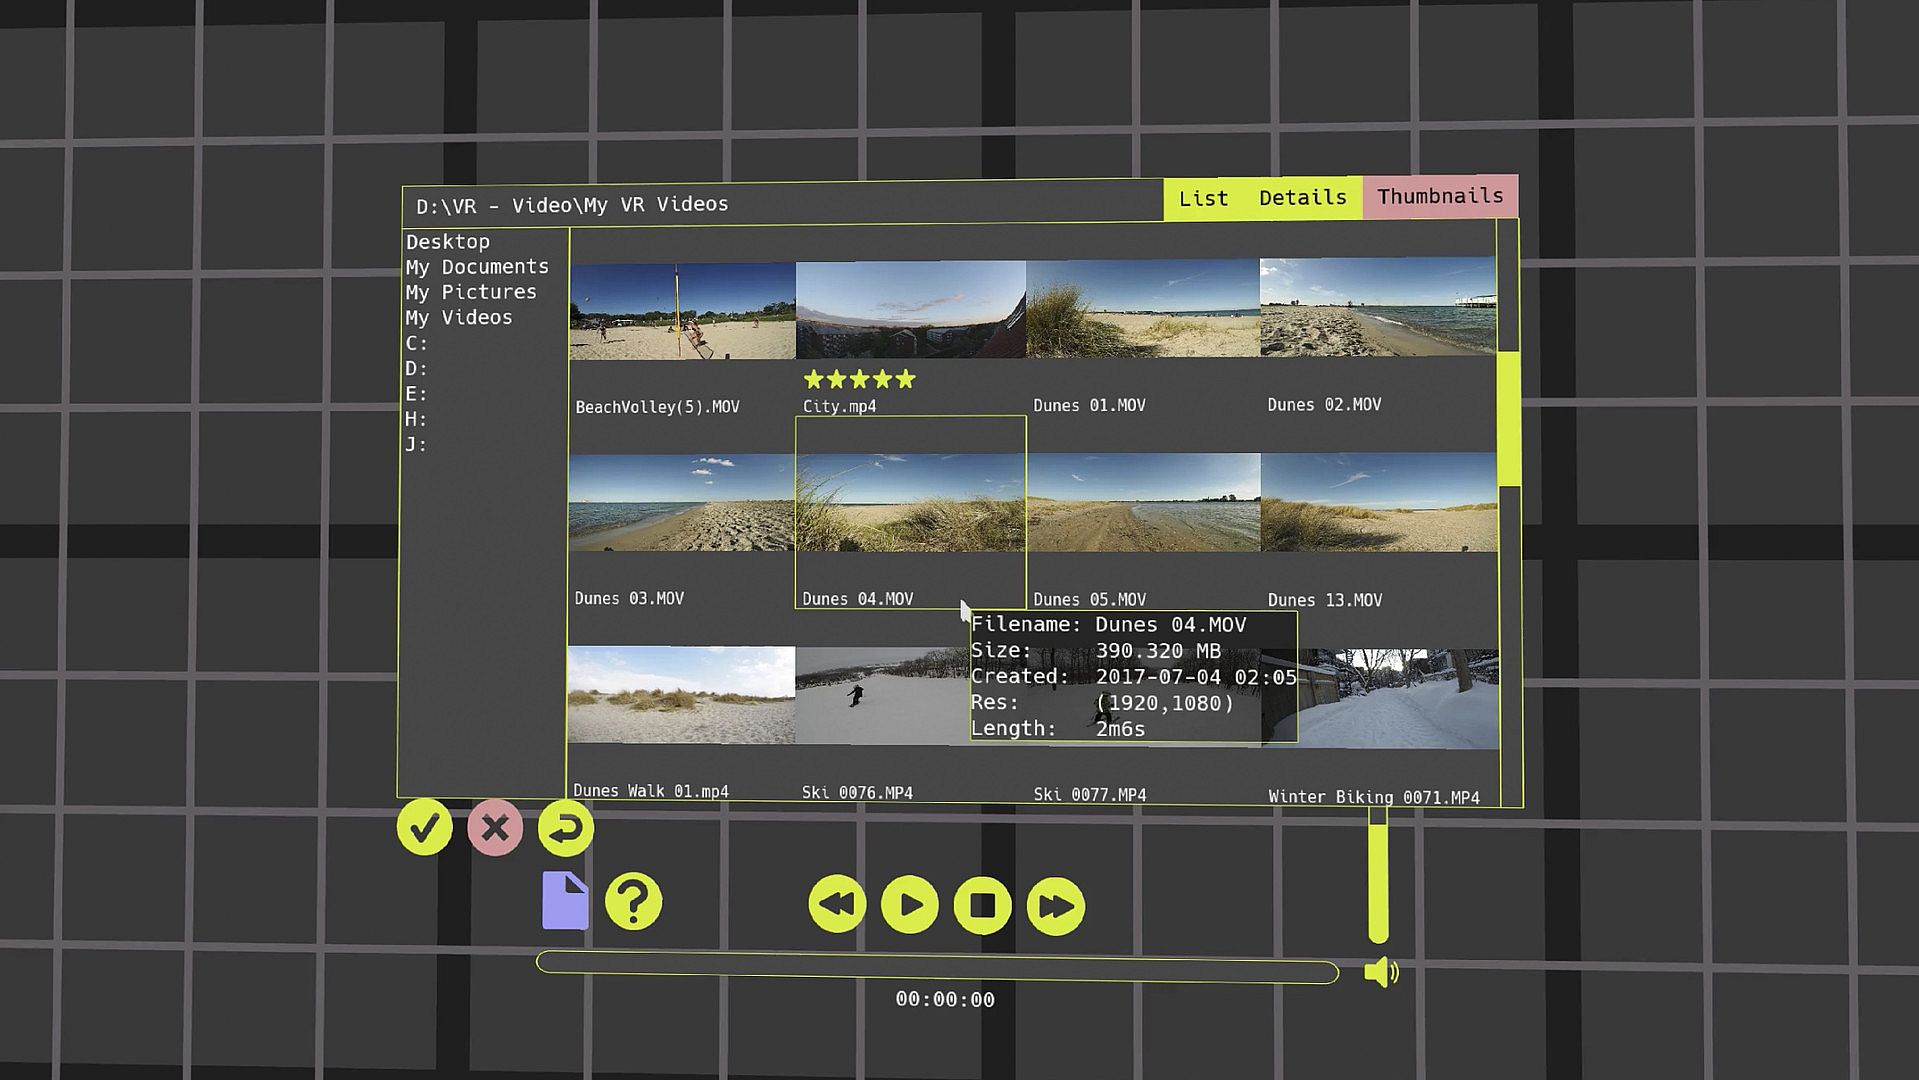Click the fast forward button
This screenshot has height=1080, width=1919.
coord(1055,907)
